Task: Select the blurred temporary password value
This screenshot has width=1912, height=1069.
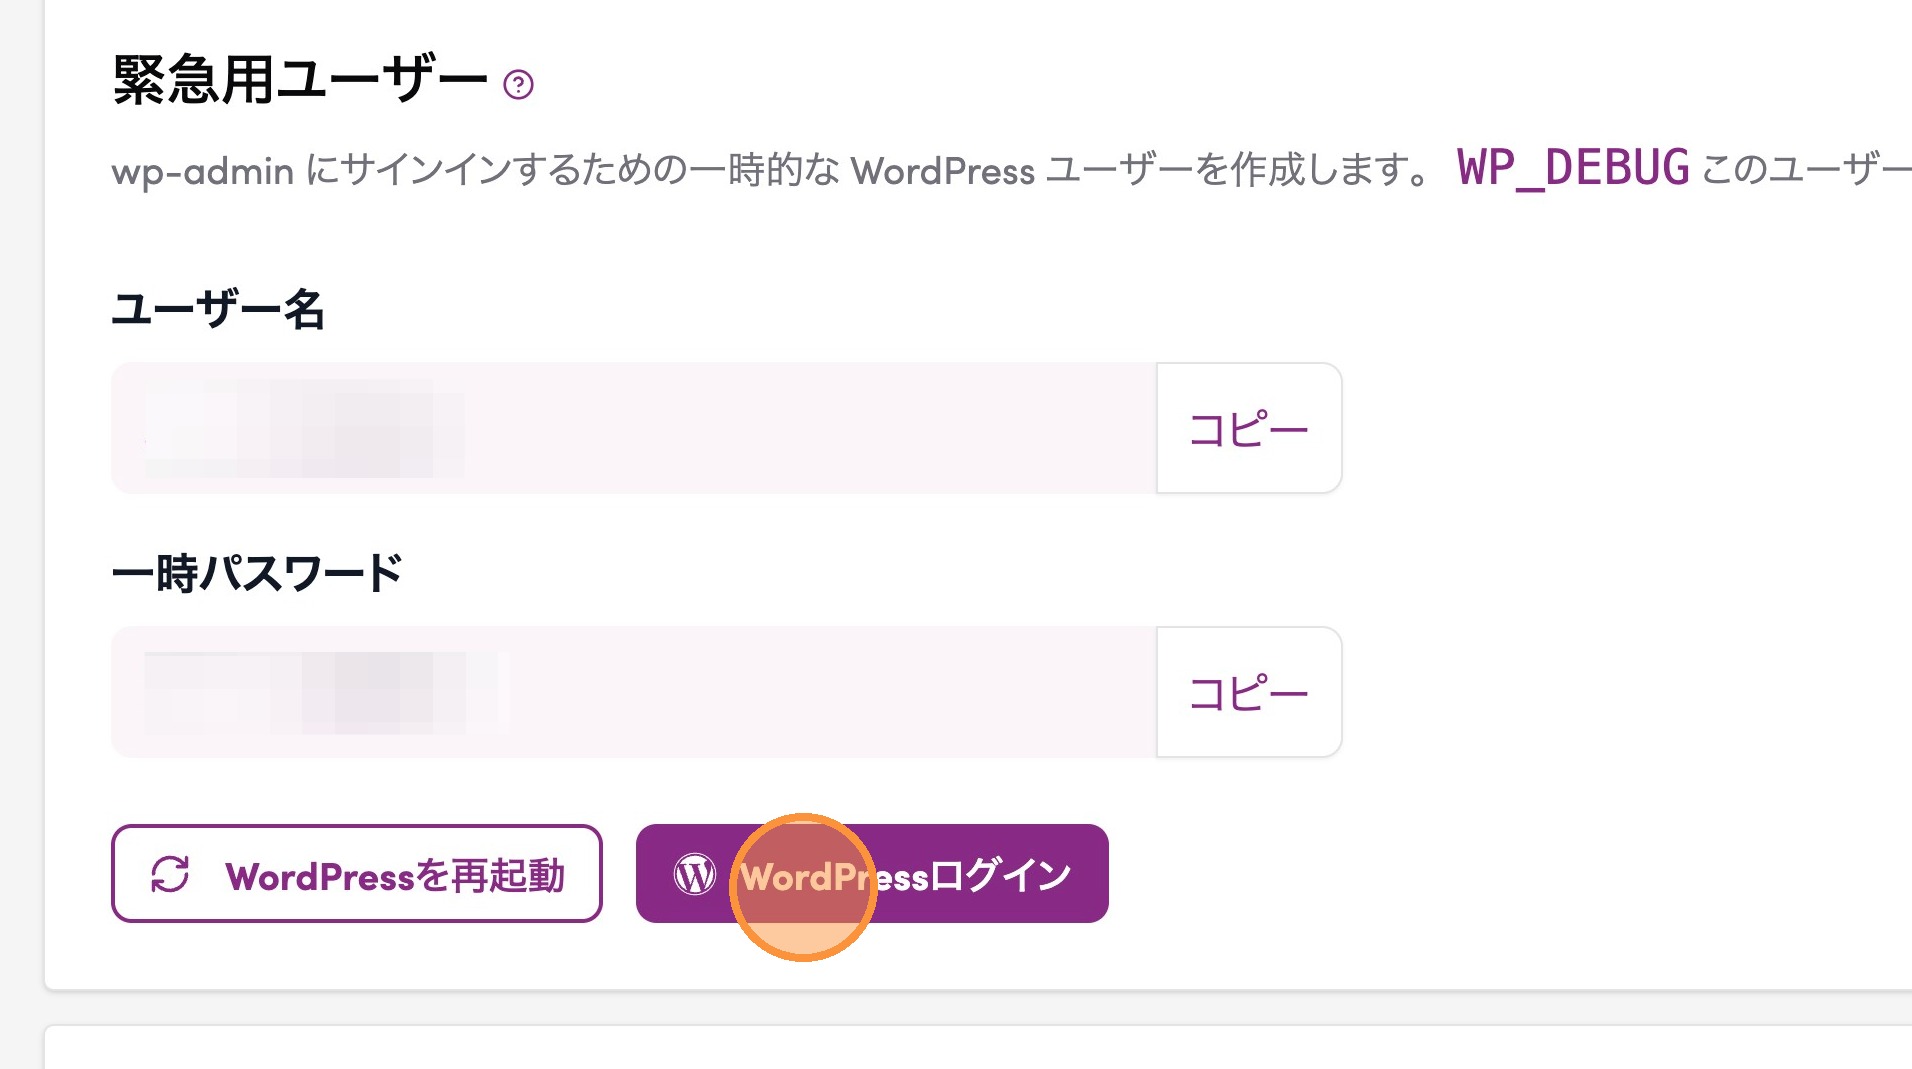Action: (x=325, y=693)
